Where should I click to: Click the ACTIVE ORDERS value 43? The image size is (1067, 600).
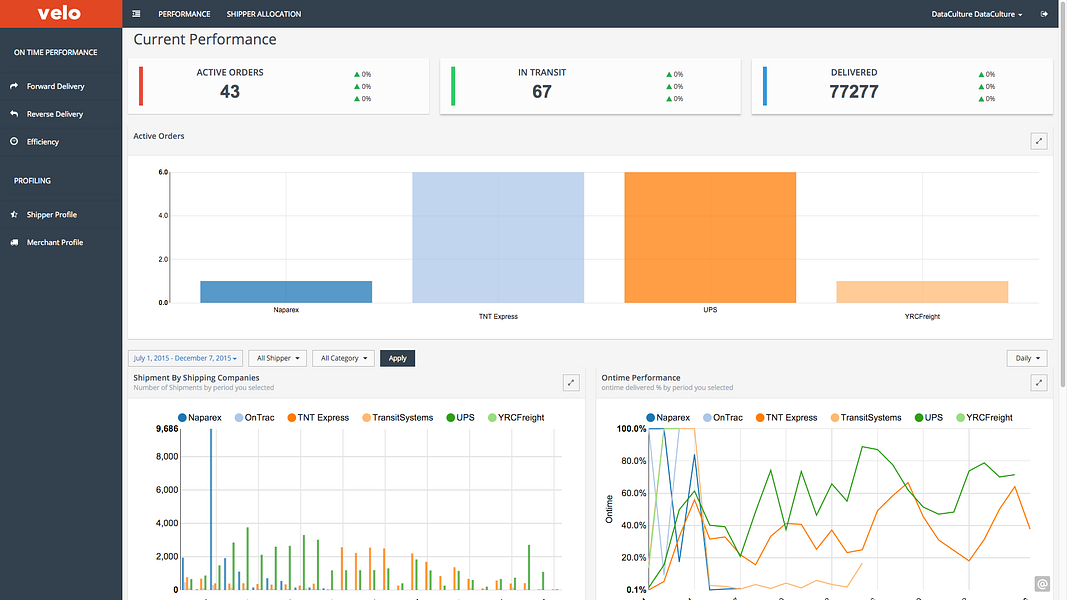coord(230,92)
